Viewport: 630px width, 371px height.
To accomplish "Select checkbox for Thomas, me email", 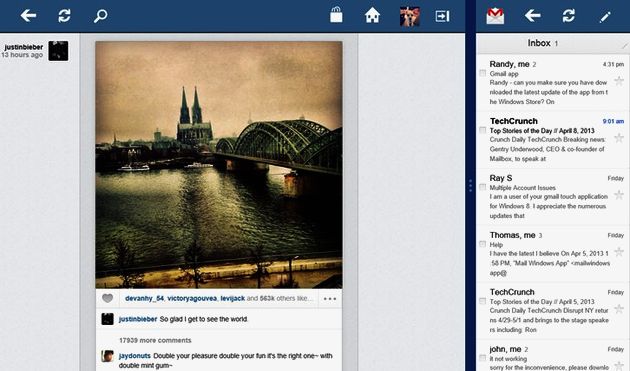I will click(x=482, y=244).
